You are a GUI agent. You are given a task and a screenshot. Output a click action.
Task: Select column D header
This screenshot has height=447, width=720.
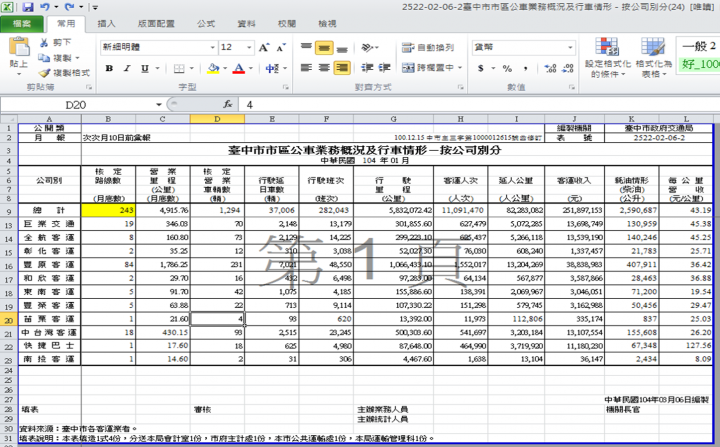[x=217, y=119]
